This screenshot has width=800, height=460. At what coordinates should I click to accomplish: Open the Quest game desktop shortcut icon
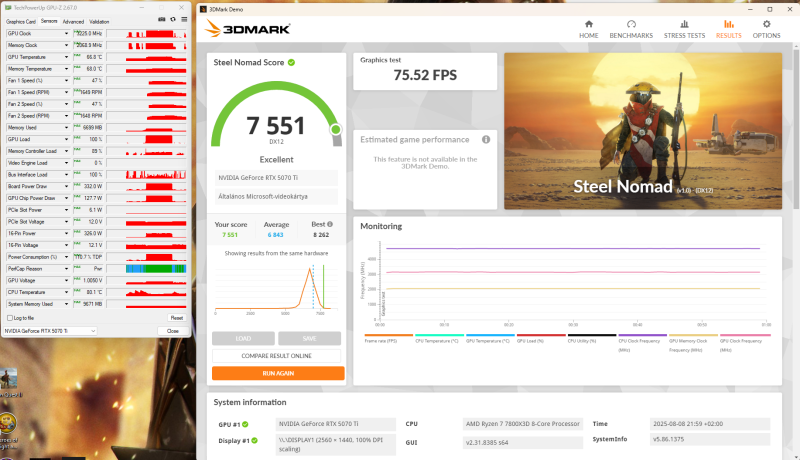(8, 378)
